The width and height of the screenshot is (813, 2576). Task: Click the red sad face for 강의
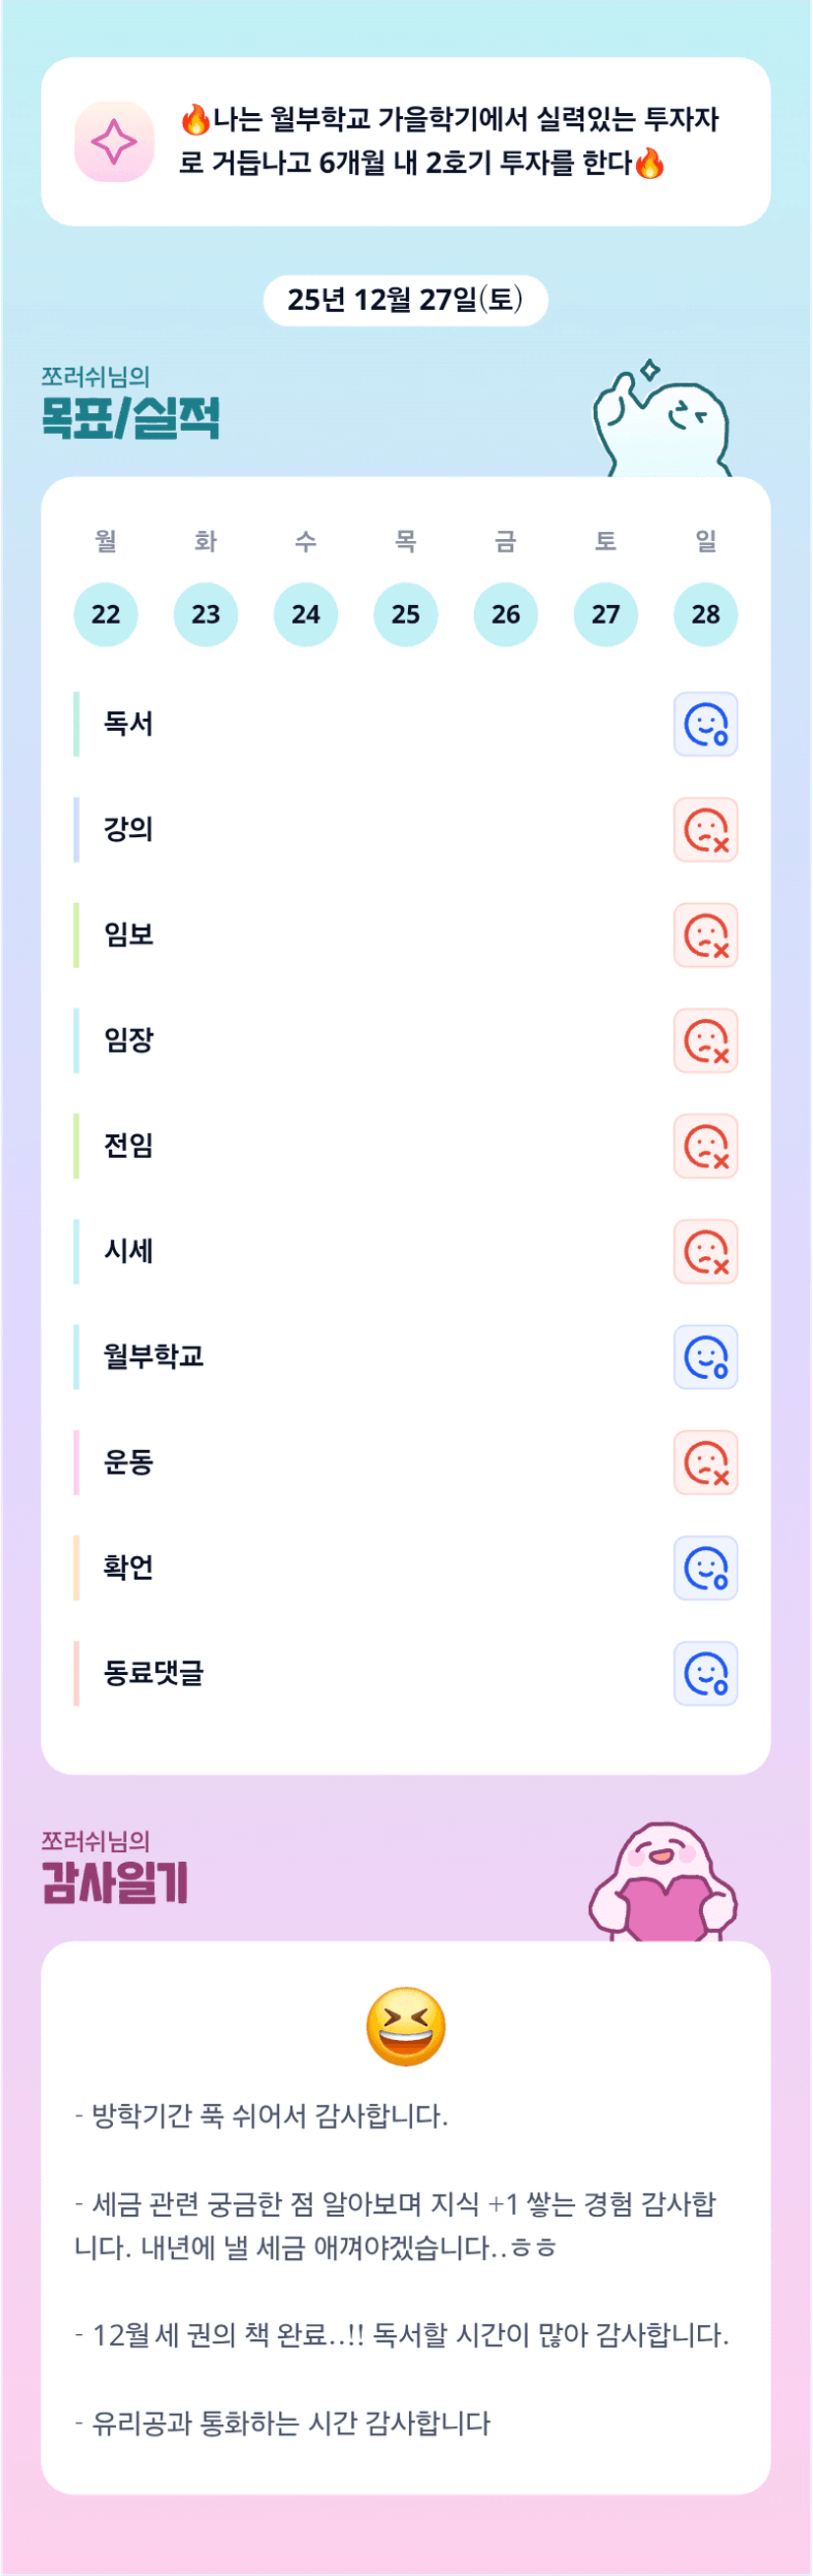coord(705,830)
